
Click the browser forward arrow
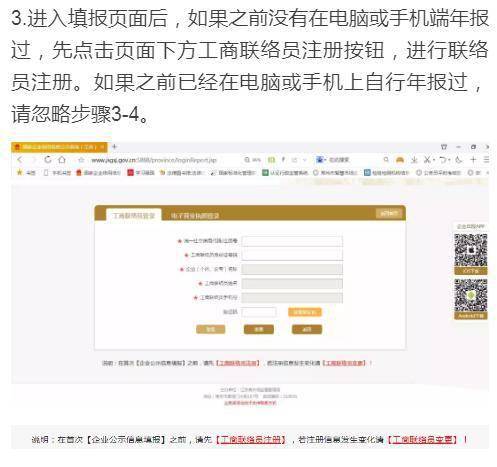pos(33,160)
